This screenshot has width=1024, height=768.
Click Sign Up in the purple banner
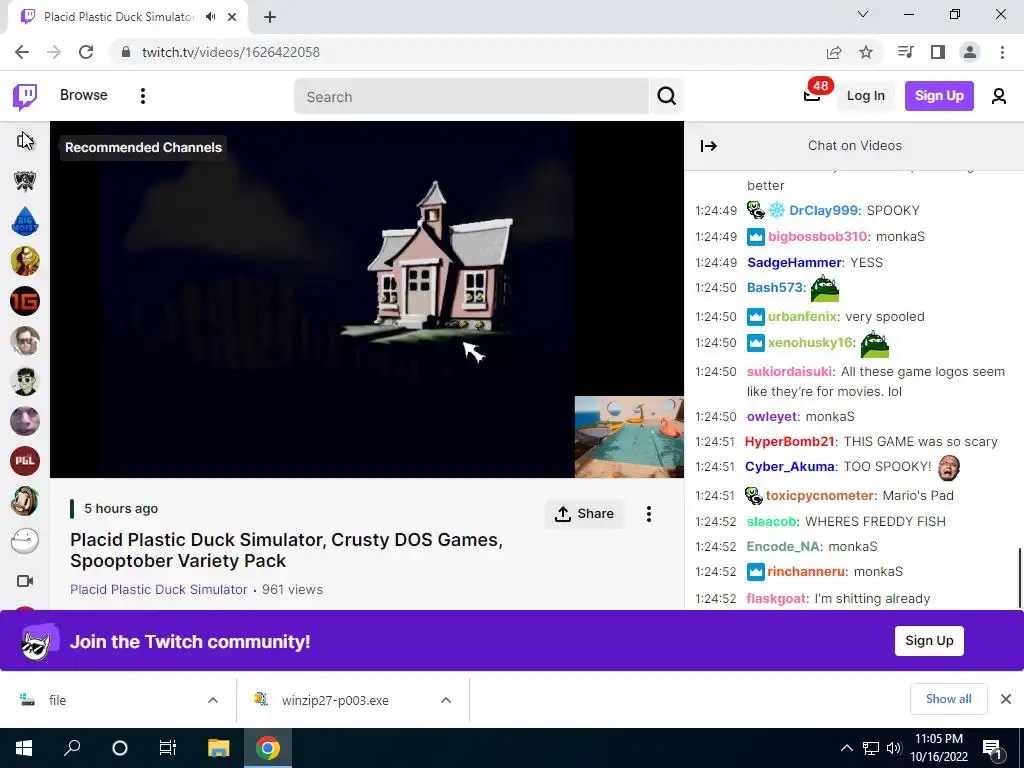point(929,641)
